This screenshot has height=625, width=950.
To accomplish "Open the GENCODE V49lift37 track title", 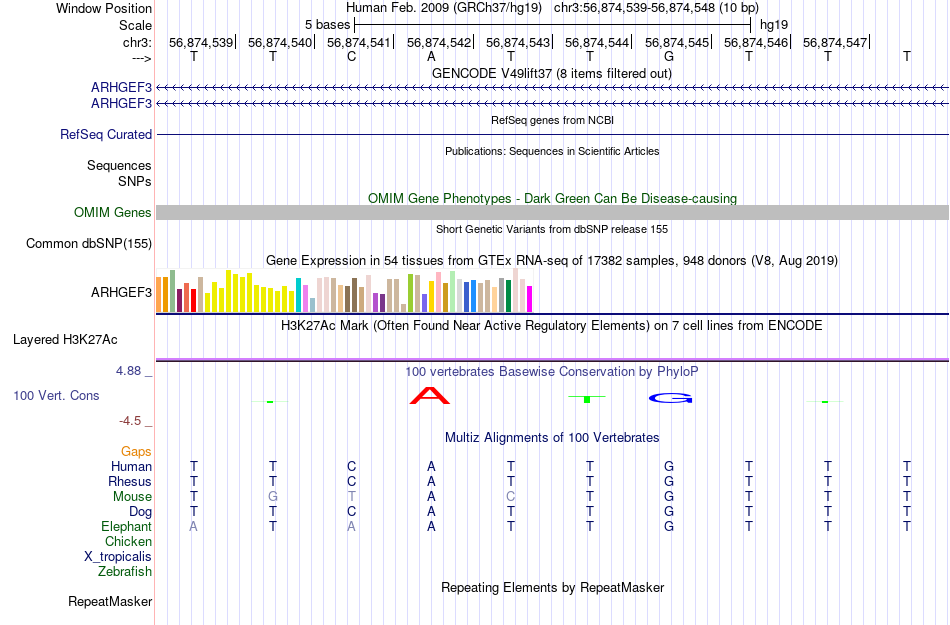I will (551, 73).
